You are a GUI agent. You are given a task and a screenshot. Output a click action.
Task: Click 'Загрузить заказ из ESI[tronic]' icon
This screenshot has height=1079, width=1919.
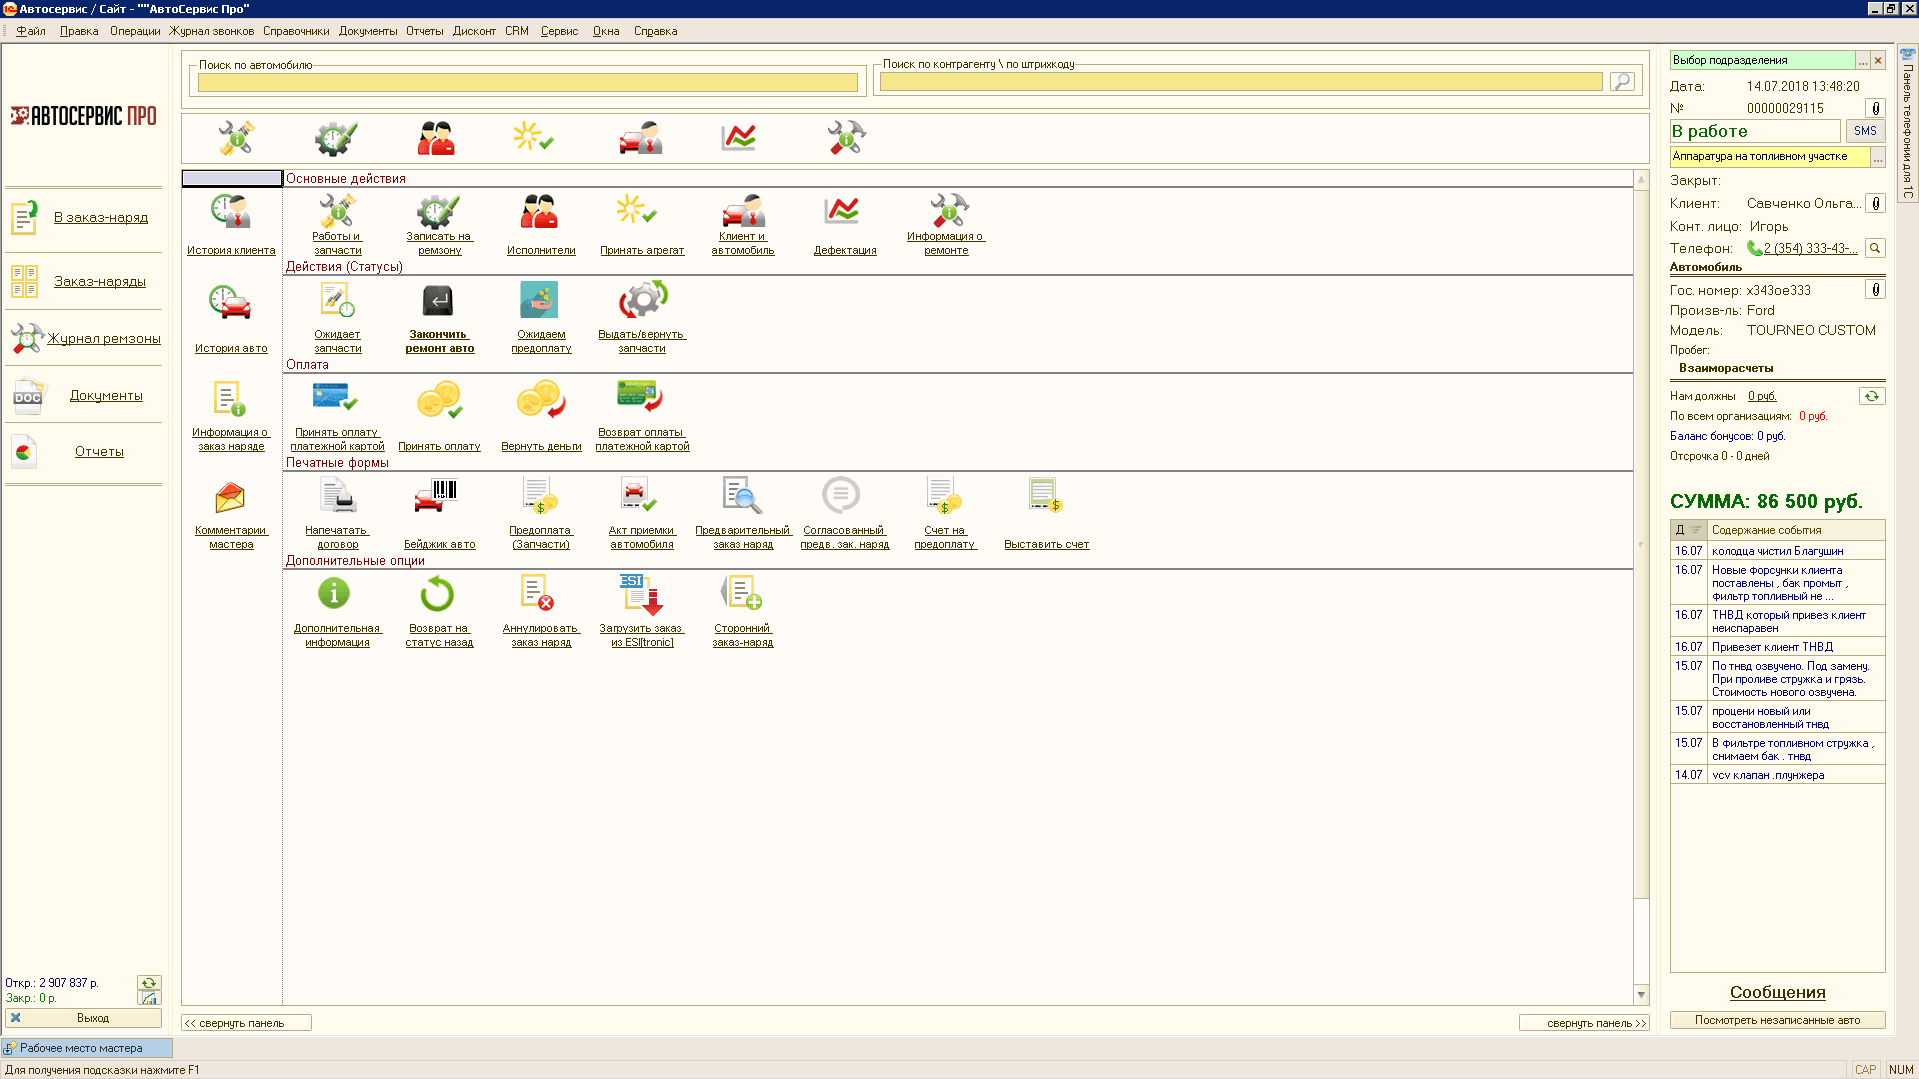click(640, 594)
